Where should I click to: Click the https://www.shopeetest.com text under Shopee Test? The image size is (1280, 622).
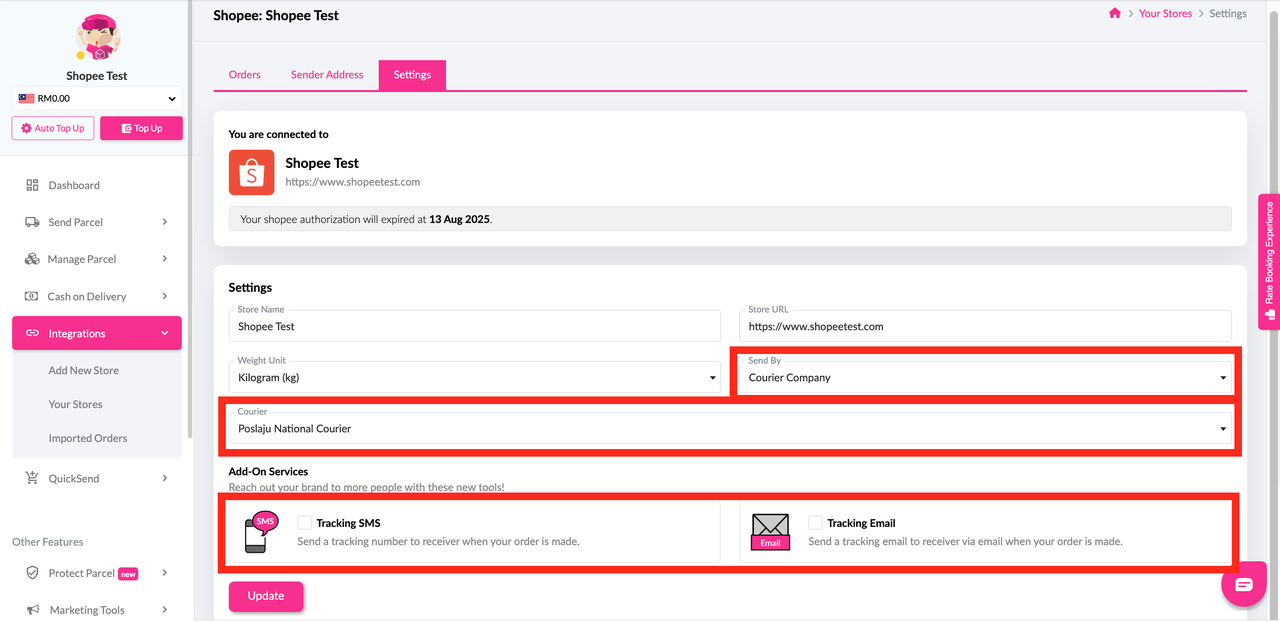(353, 182)
